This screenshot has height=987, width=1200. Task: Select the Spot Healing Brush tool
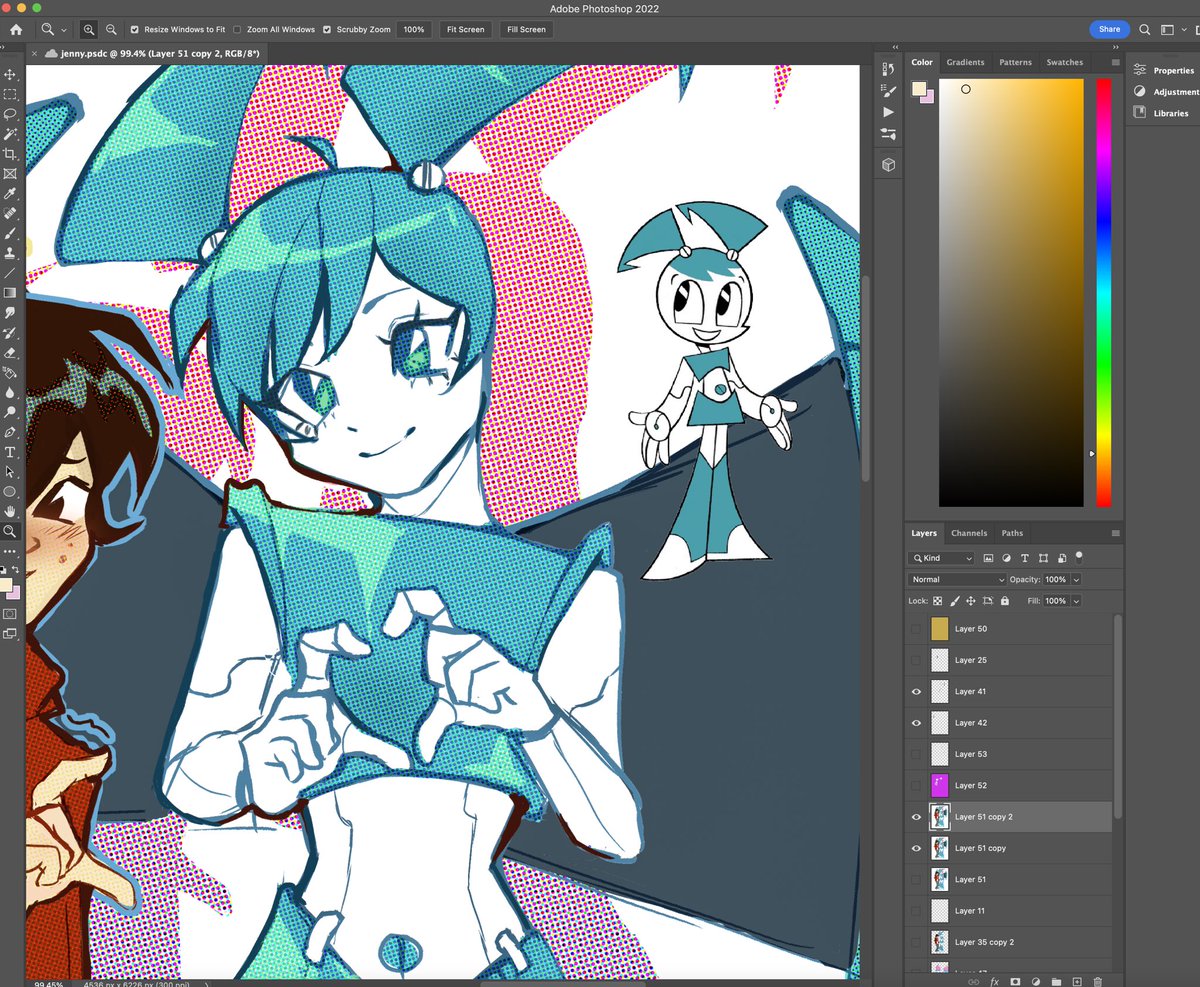tap(10, 213)
